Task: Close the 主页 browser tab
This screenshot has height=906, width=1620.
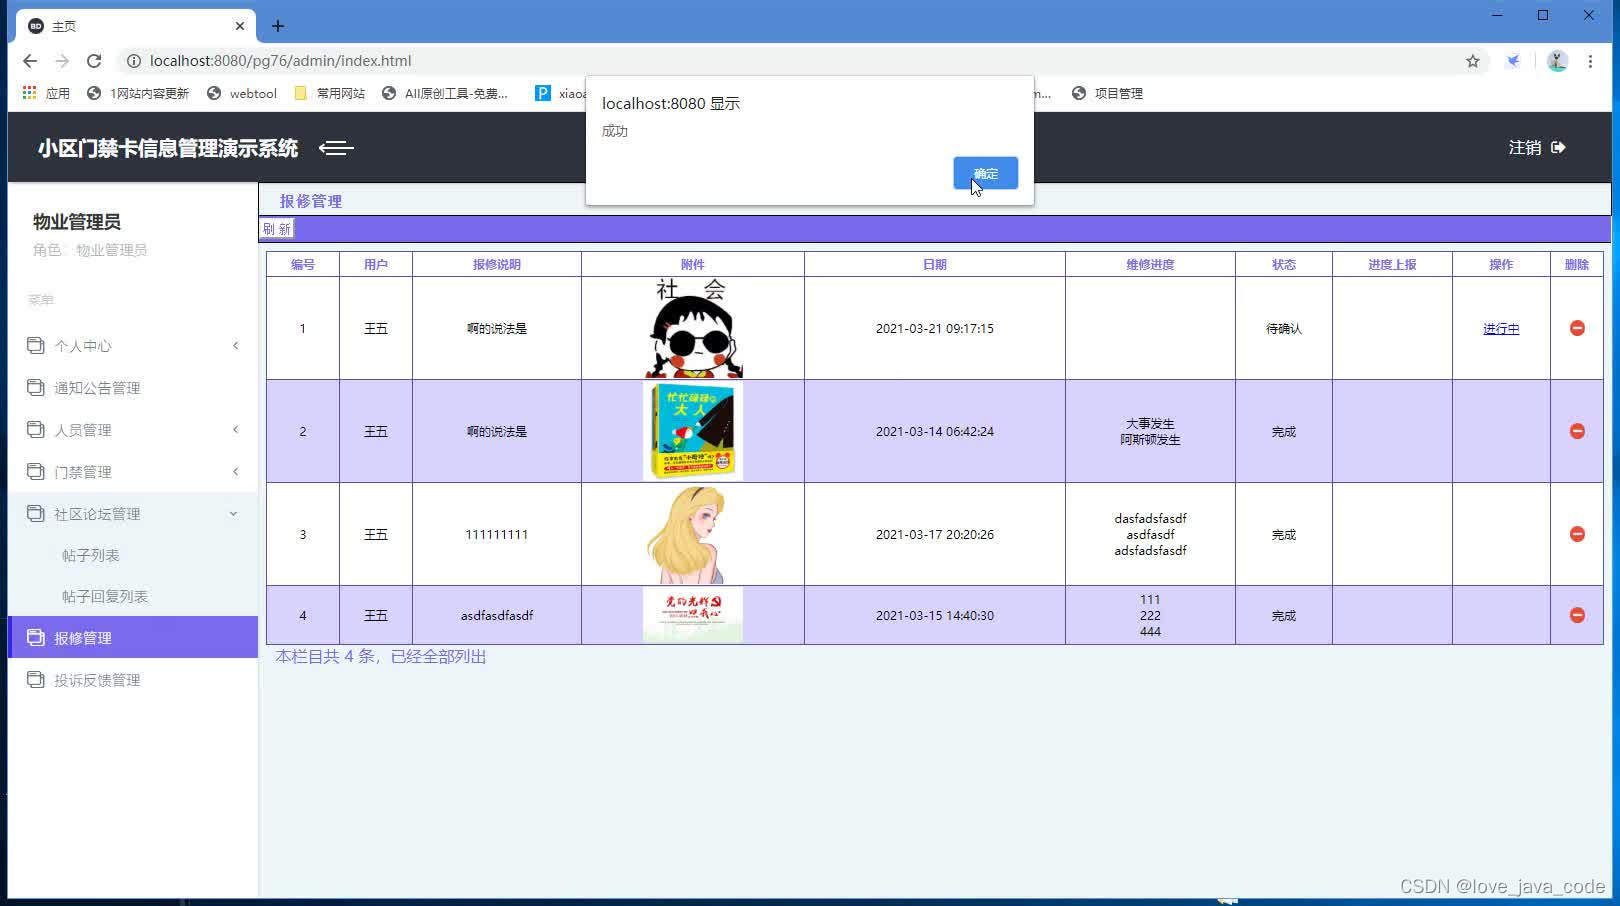Action: pyautogui.click(x=240, y=26)
